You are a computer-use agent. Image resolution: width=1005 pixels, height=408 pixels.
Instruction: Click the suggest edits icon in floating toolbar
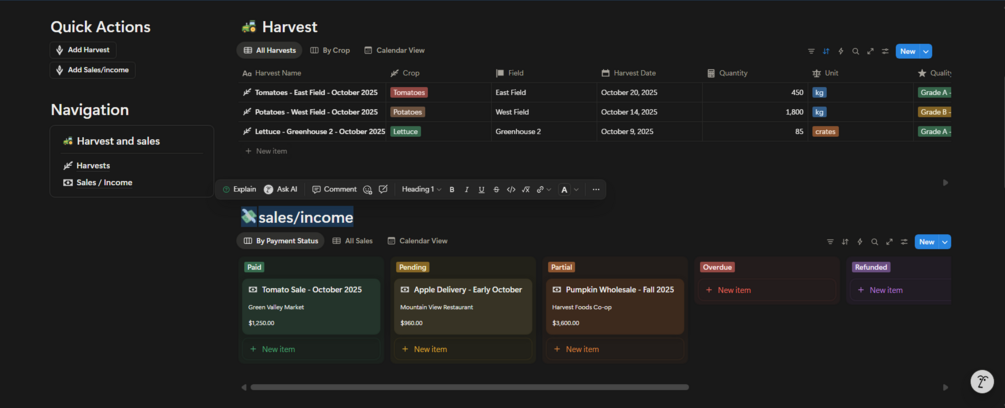pos(383,190)
